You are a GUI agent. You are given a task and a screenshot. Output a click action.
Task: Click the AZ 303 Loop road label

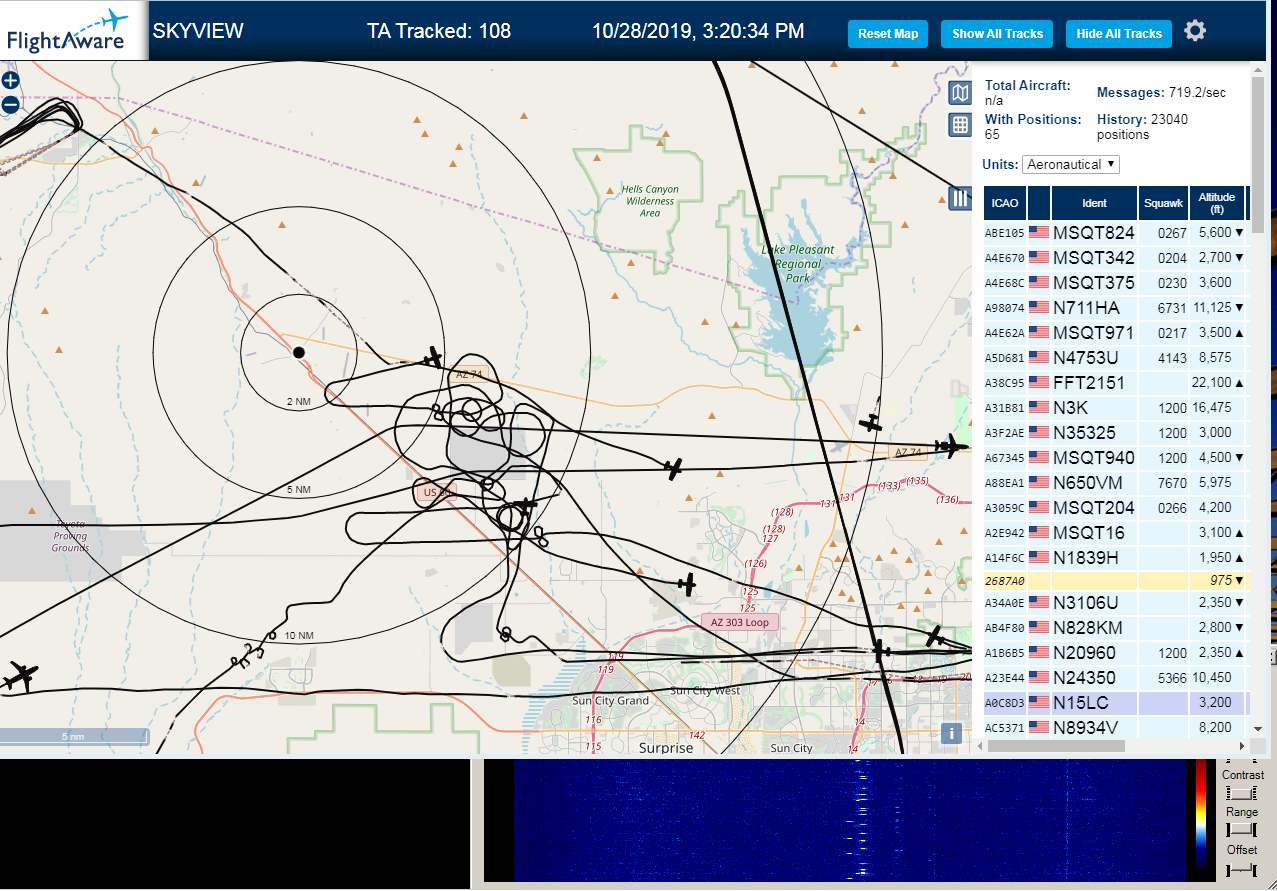(x=740, y=622)
